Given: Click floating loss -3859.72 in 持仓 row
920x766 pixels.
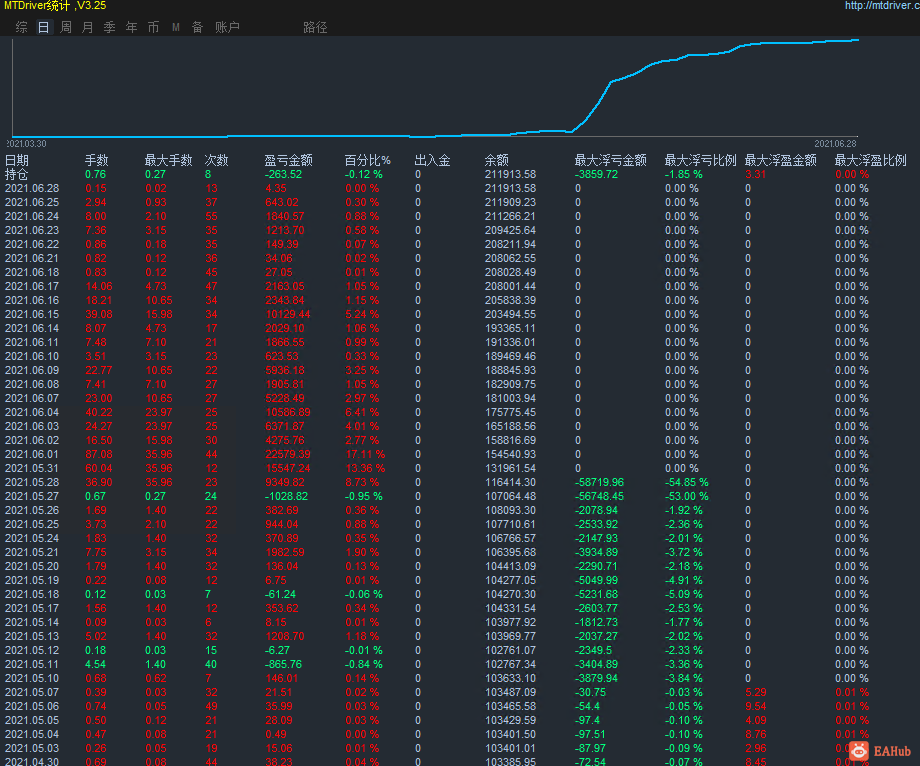Looking at the screenshot, I should [597, 174].
